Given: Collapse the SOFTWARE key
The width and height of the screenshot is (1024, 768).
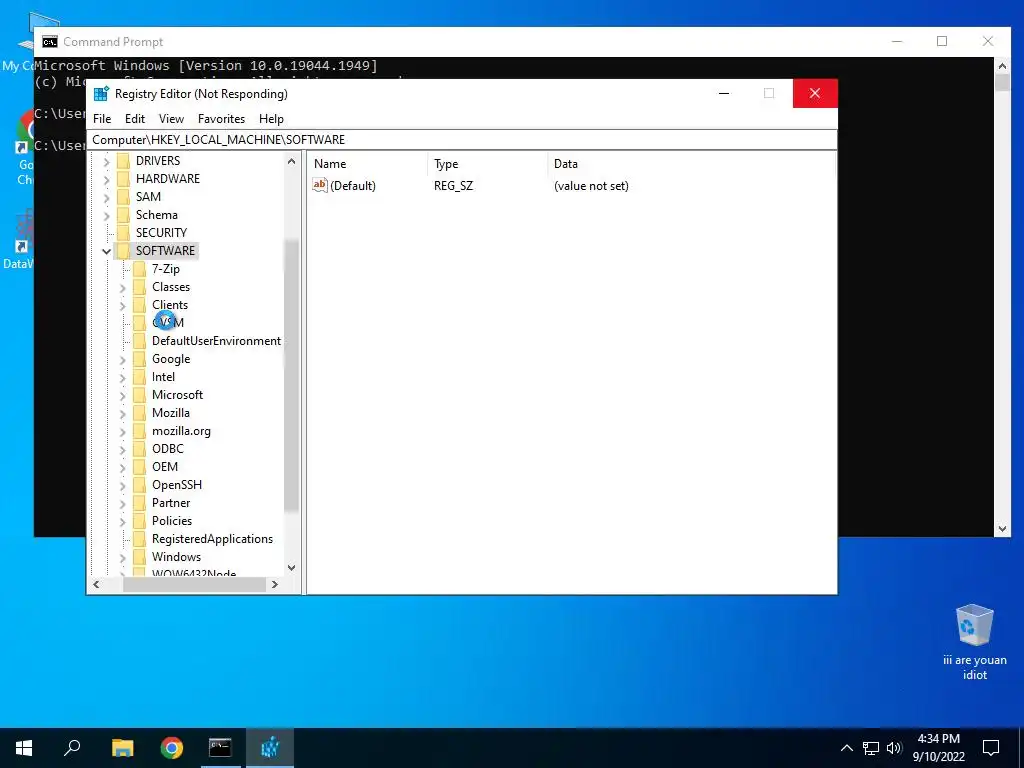Looking at the screenshot, I should coord(106,251).
